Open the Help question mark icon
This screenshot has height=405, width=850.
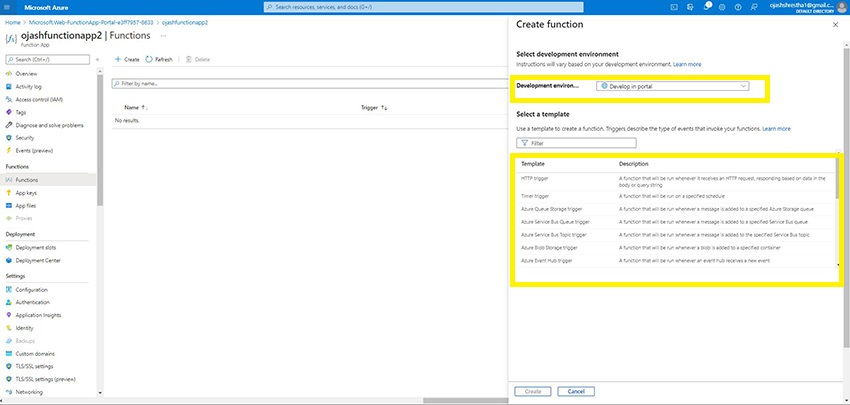pos(738,8)
